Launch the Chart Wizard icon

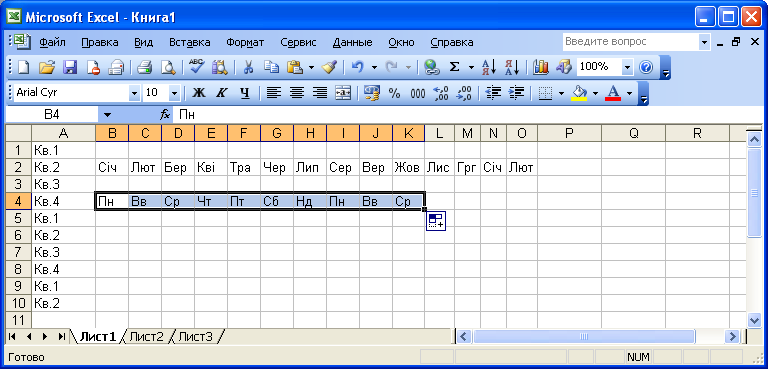pos(541,67)
